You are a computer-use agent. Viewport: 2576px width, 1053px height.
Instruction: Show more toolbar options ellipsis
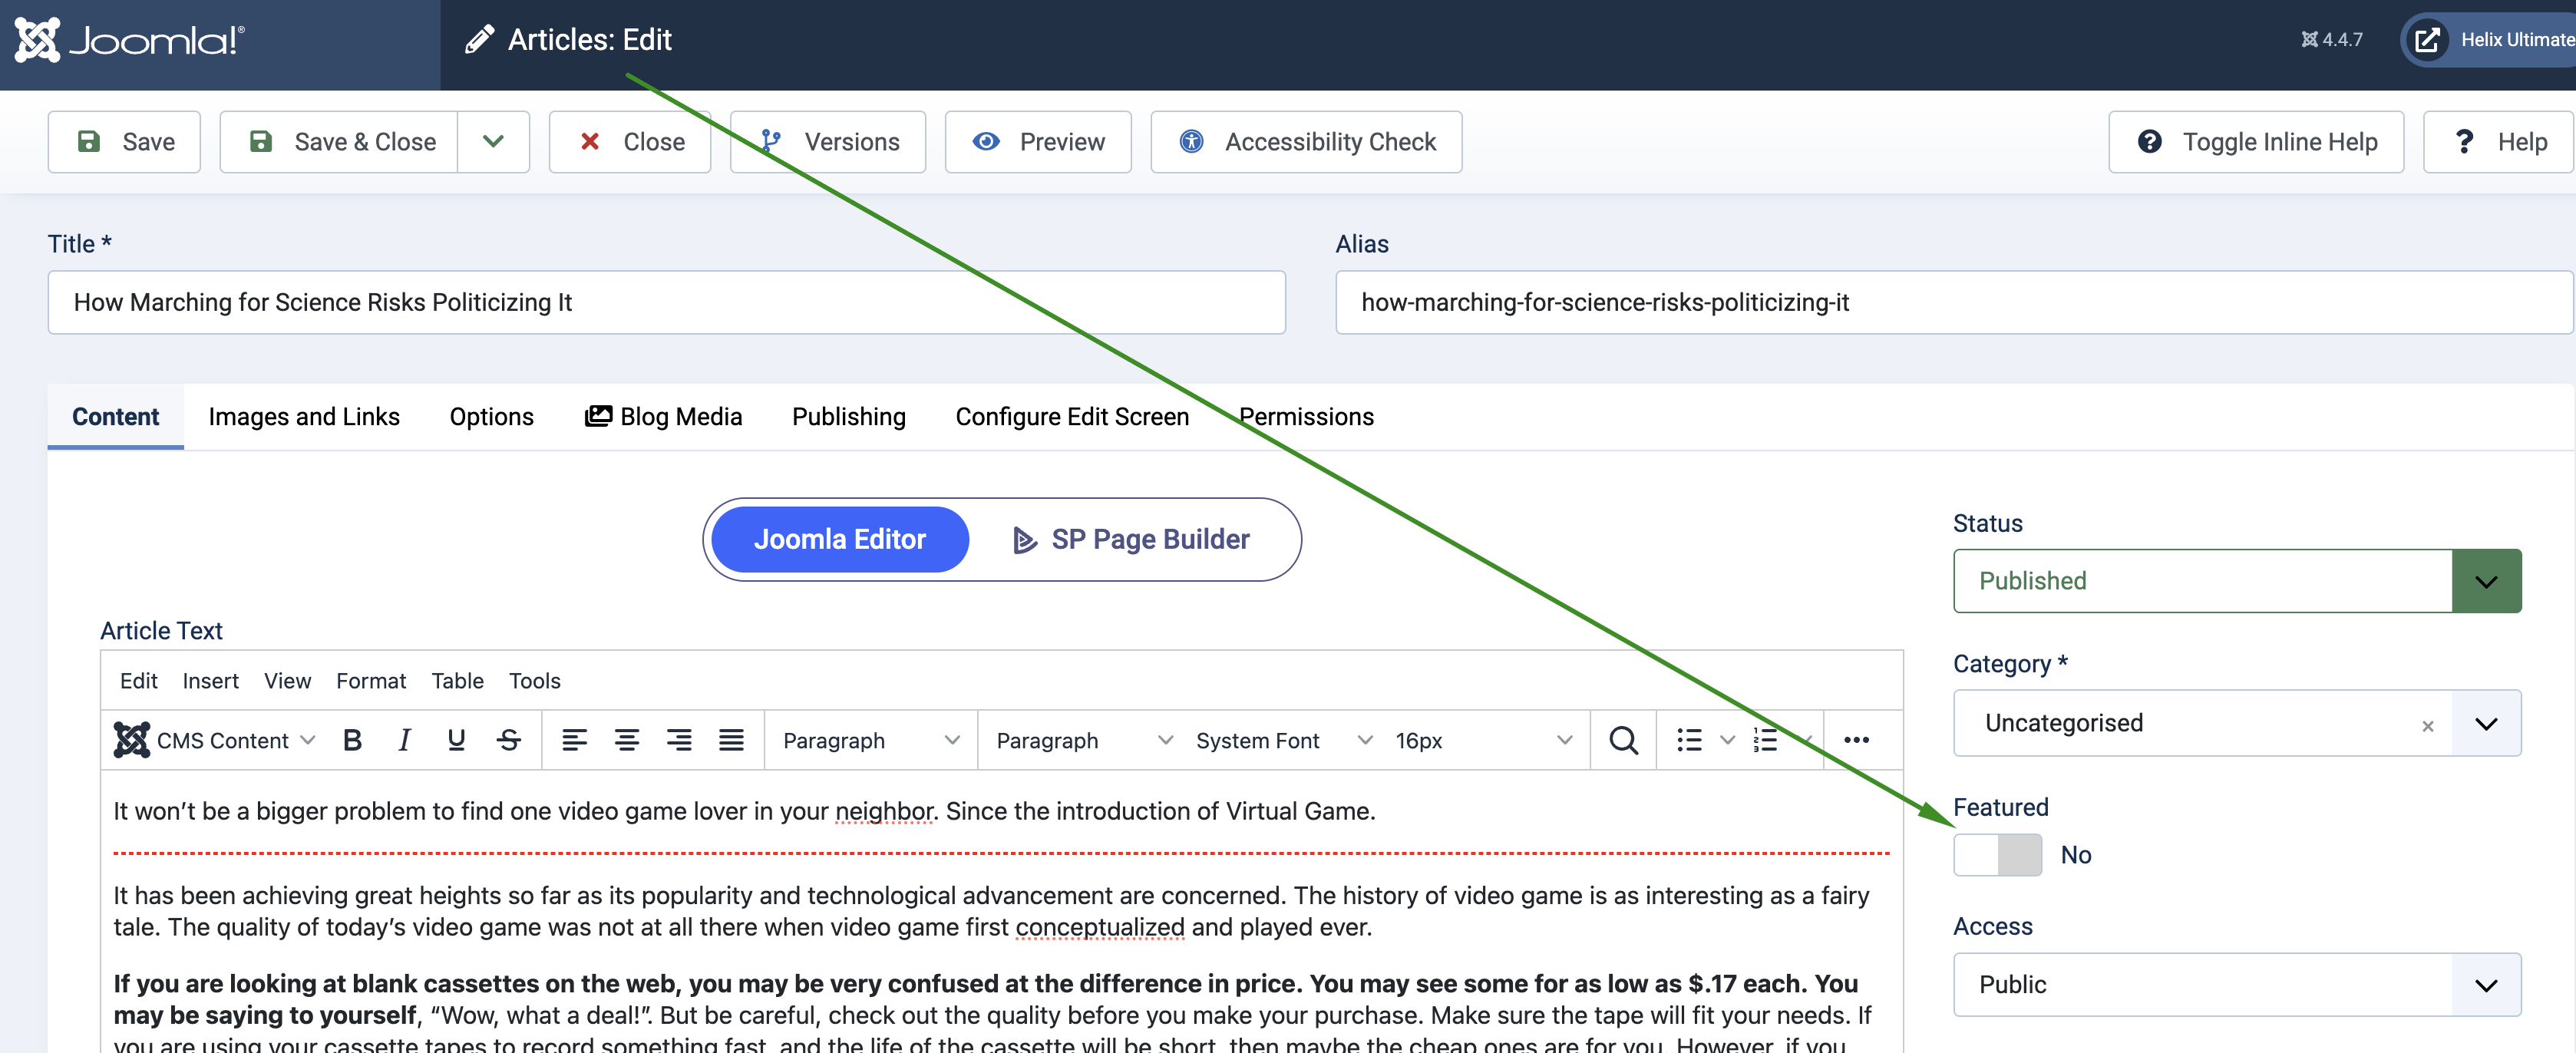(1856, 740)
